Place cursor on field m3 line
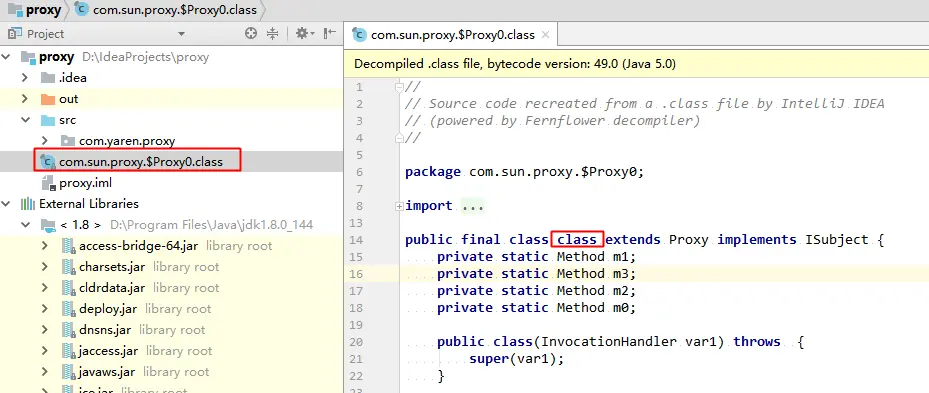The width and height of the screenshot is (929, 393). 536,274
